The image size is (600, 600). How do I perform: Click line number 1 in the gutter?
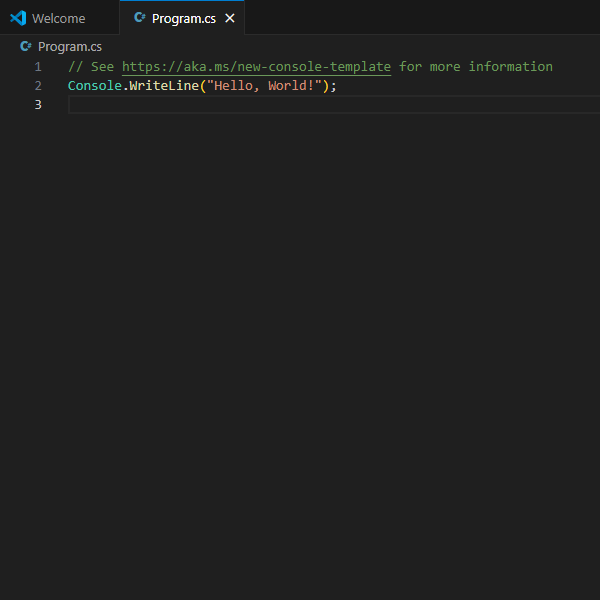[38, 66]
